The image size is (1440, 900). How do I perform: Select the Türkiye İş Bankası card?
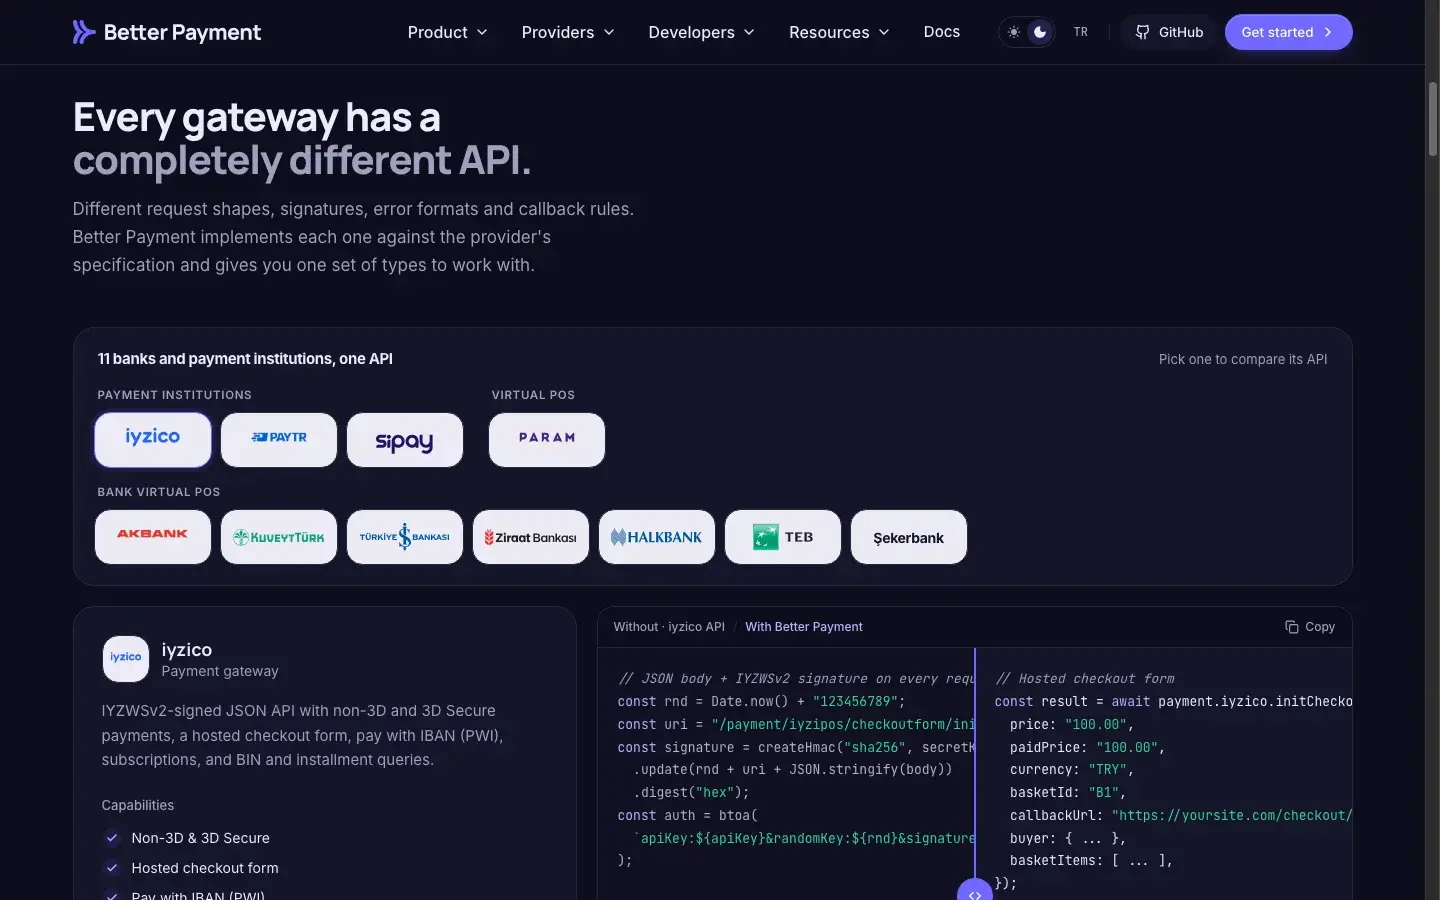click(x=405, y=537)
